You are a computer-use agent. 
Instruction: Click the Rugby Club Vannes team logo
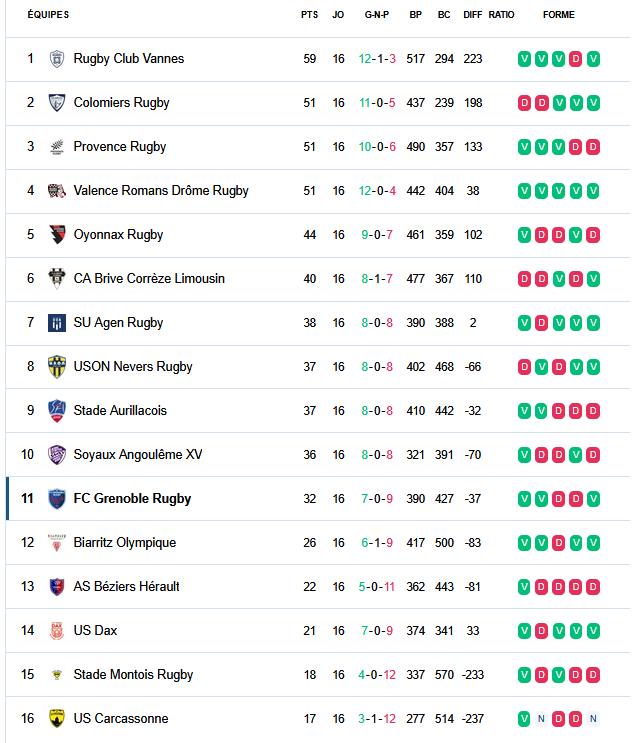57,59
